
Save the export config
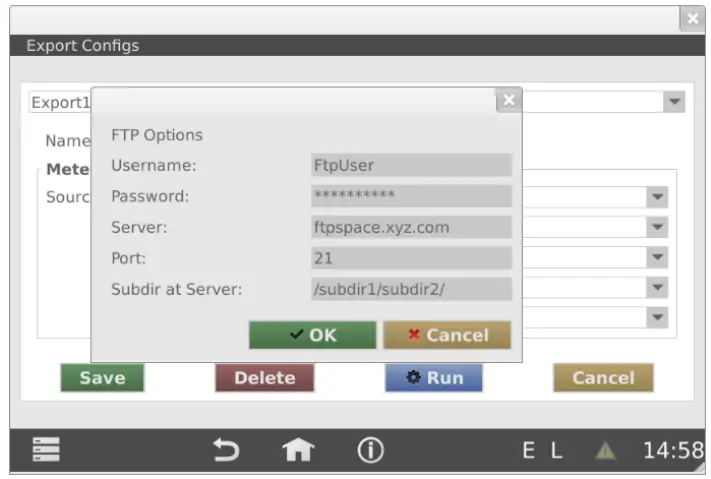(102, 377)
